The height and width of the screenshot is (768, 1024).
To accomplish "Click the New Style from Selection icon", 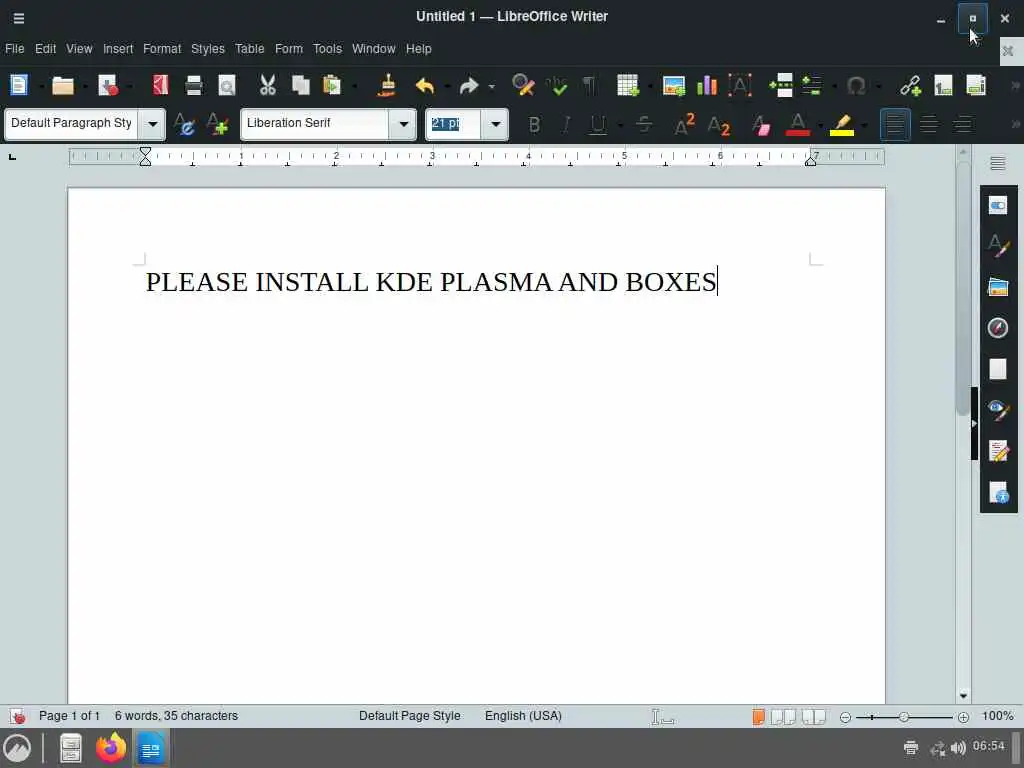I will [x=217, y=124].
